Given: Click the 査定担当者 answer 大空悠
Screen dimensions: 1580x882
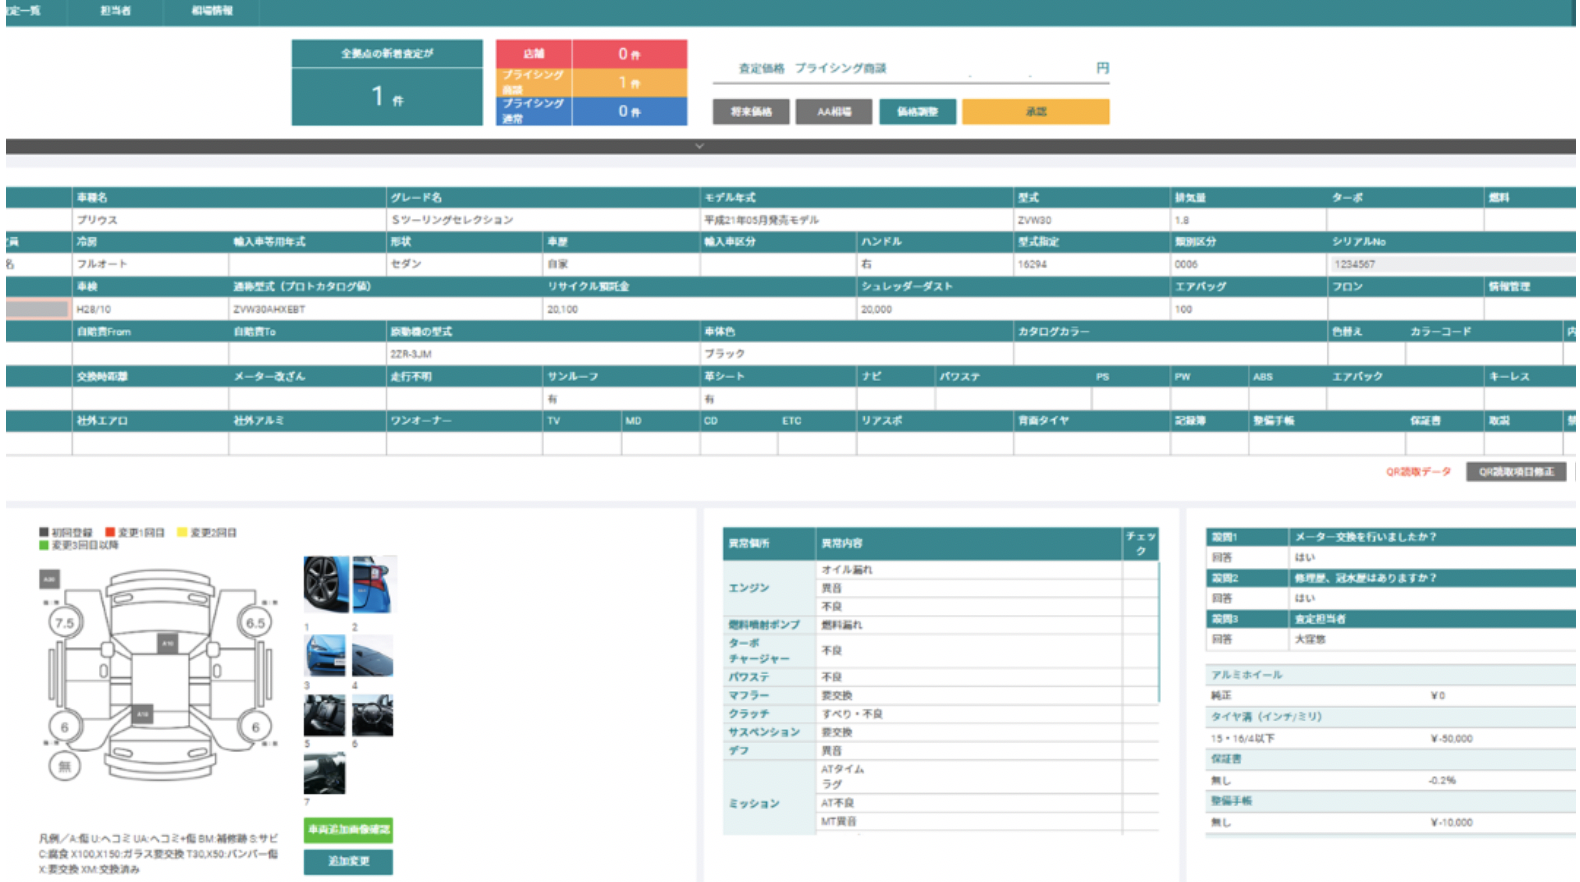Looking at the screenshot, I should (1310, 639).
